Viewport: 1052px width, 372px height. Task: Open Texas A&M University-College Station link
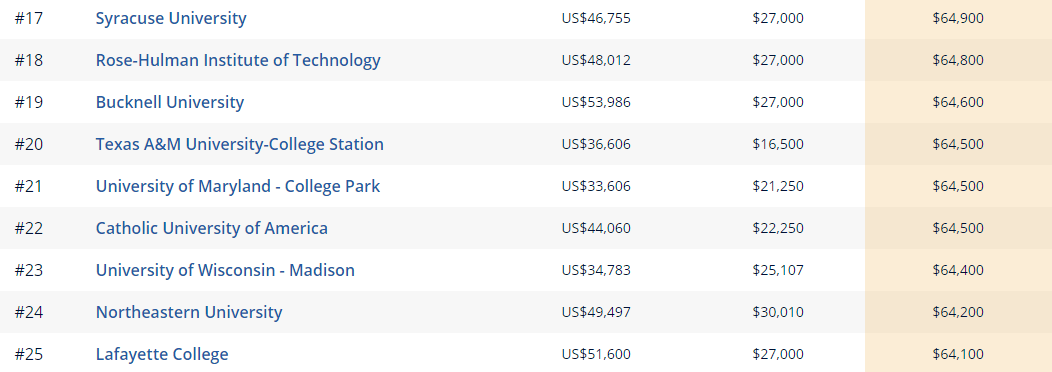click(240, 144)
